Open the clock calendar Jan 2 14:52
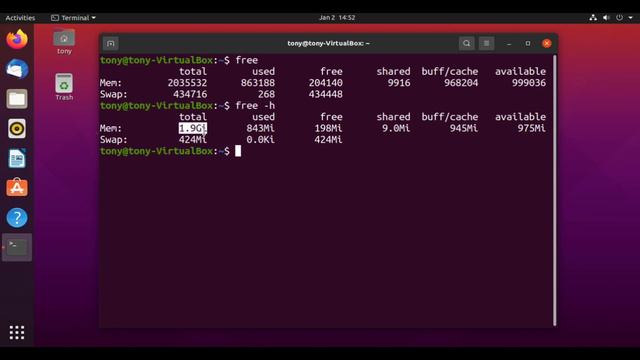The width and height of the screenshot is (640, 360). [337, 18]
